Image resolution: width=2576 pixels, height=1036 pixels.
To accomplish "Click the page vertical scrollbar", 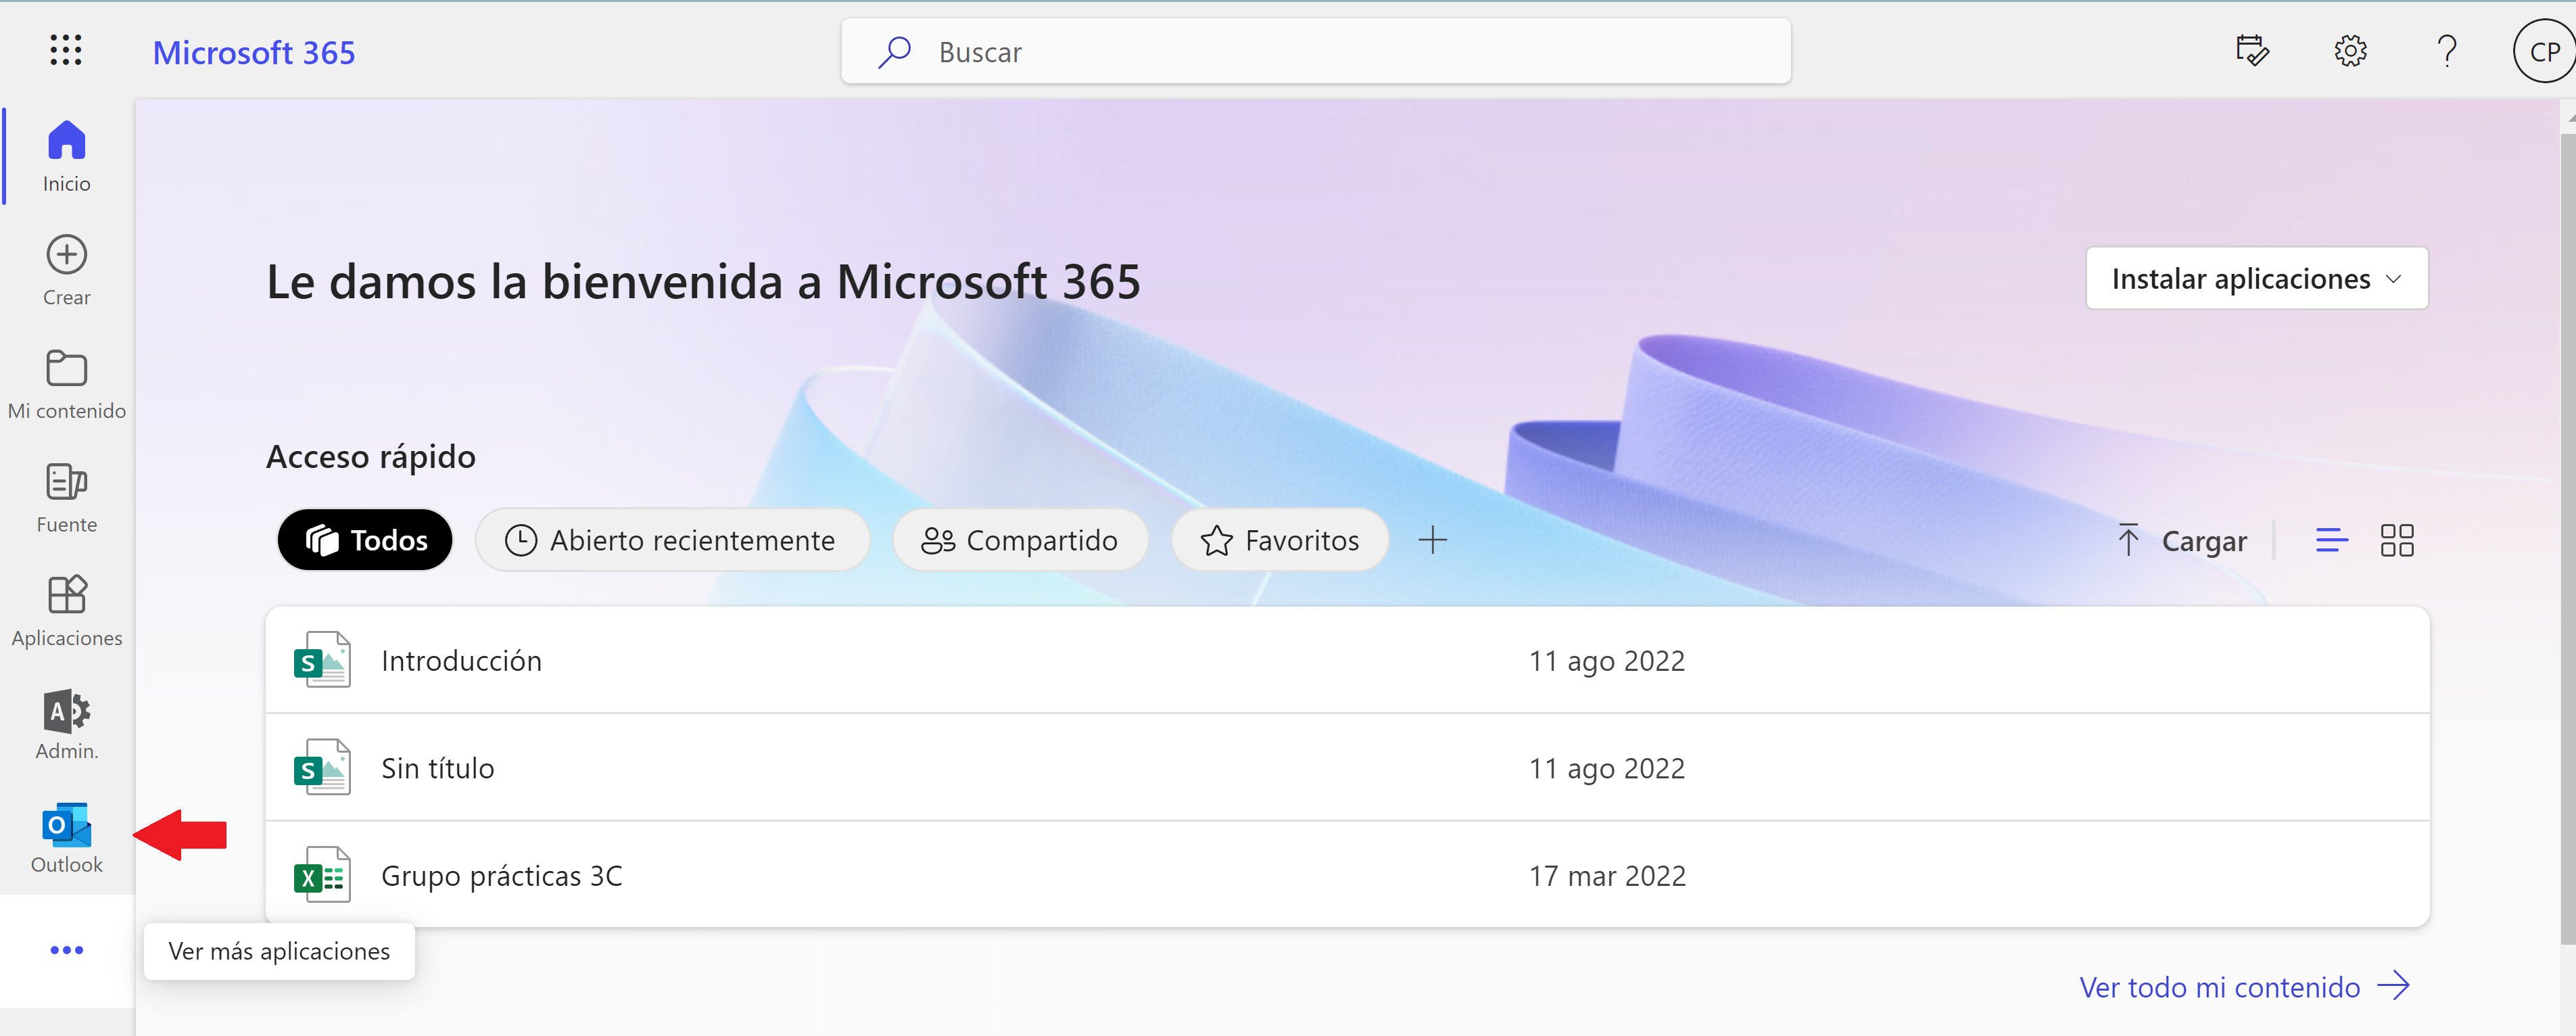I will click(2567, 540).
